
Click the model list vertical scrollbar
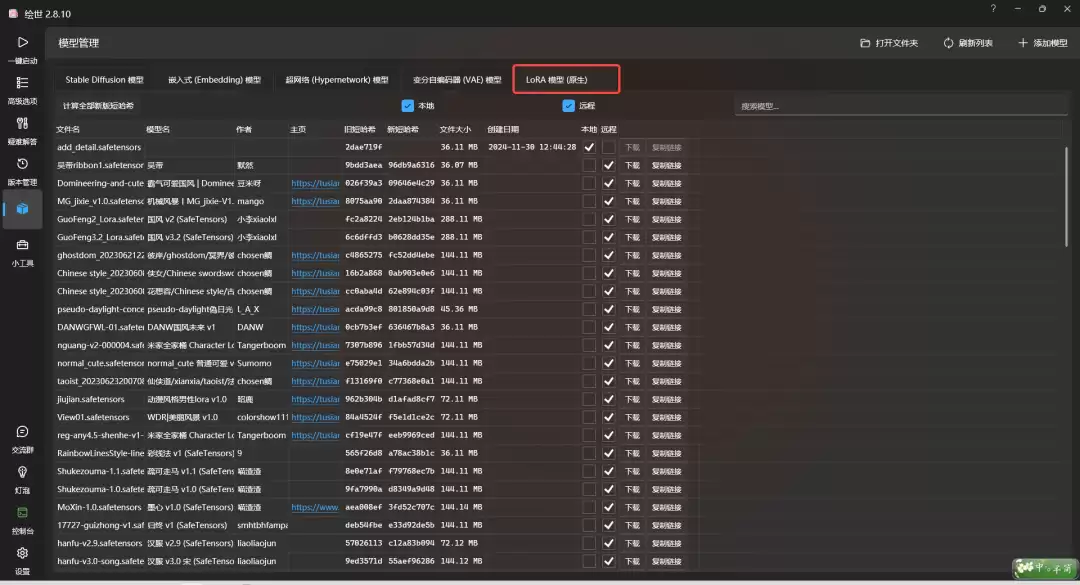click(x=1066, y=200)
